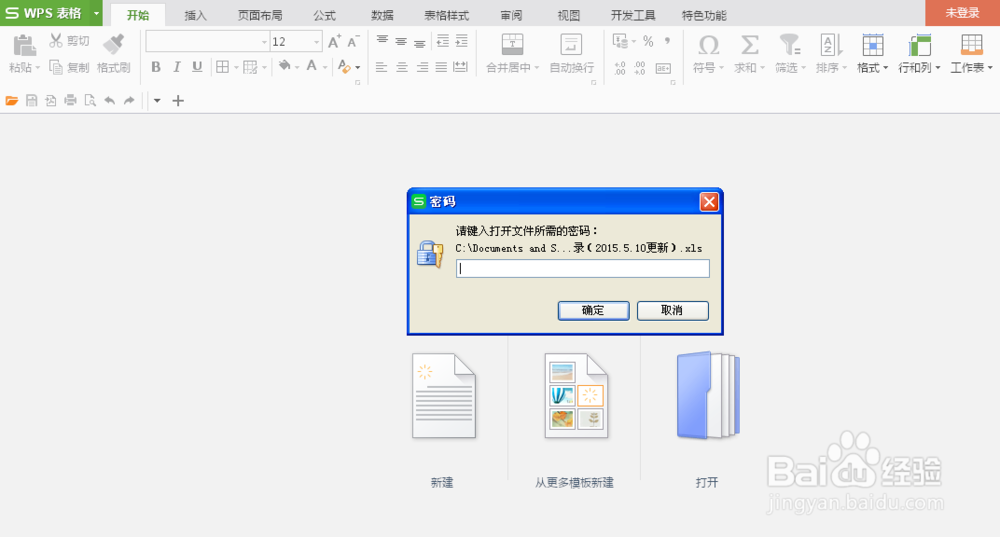Image resolution: width=1000 pixels, height=537 pixels.
Task: Switch to the 公式 tab
Action: [x=324, y=15]
